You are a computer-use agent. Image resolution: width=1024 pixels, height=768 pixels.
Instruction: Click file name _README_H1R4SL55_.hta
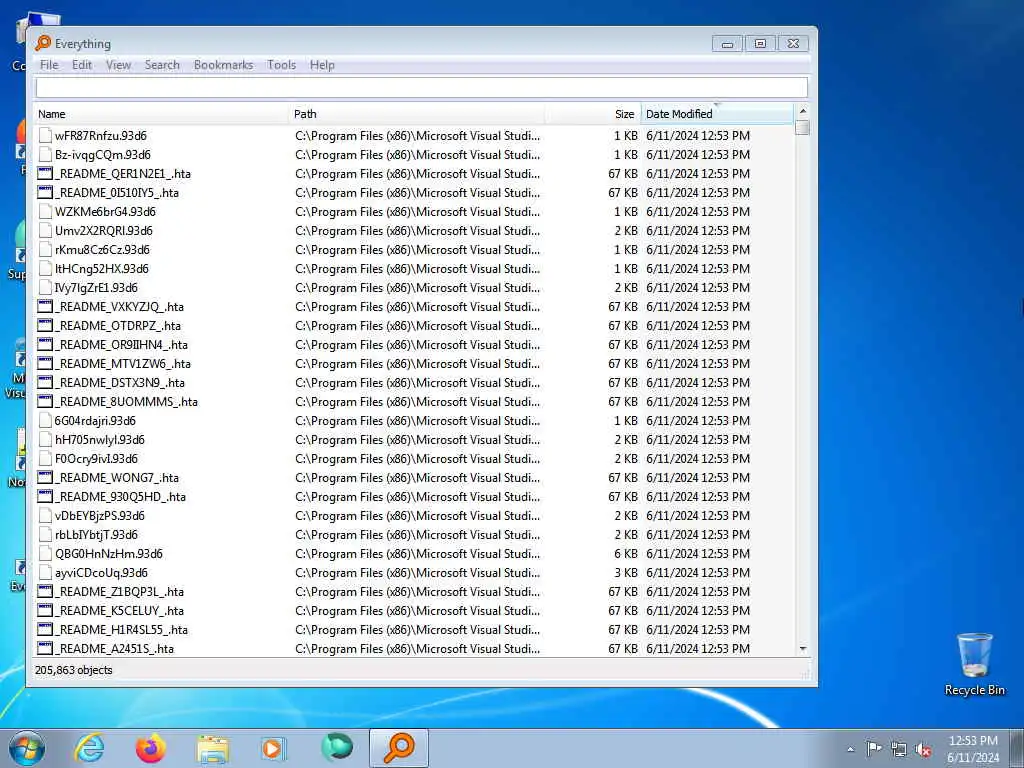121,630
